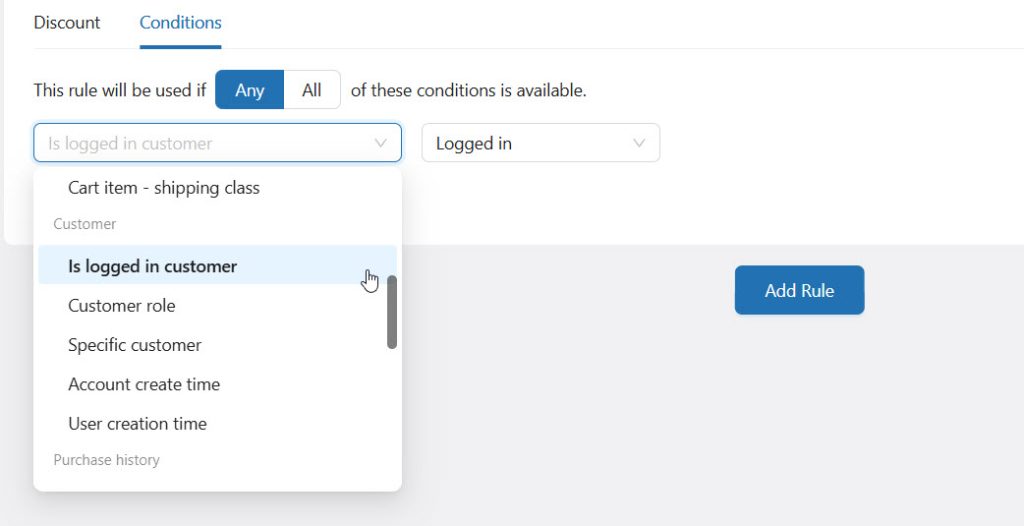Choose the Specific customer condition
Image resolution: width=1024 pixels, height=526 pixels.
coord(135,345)
